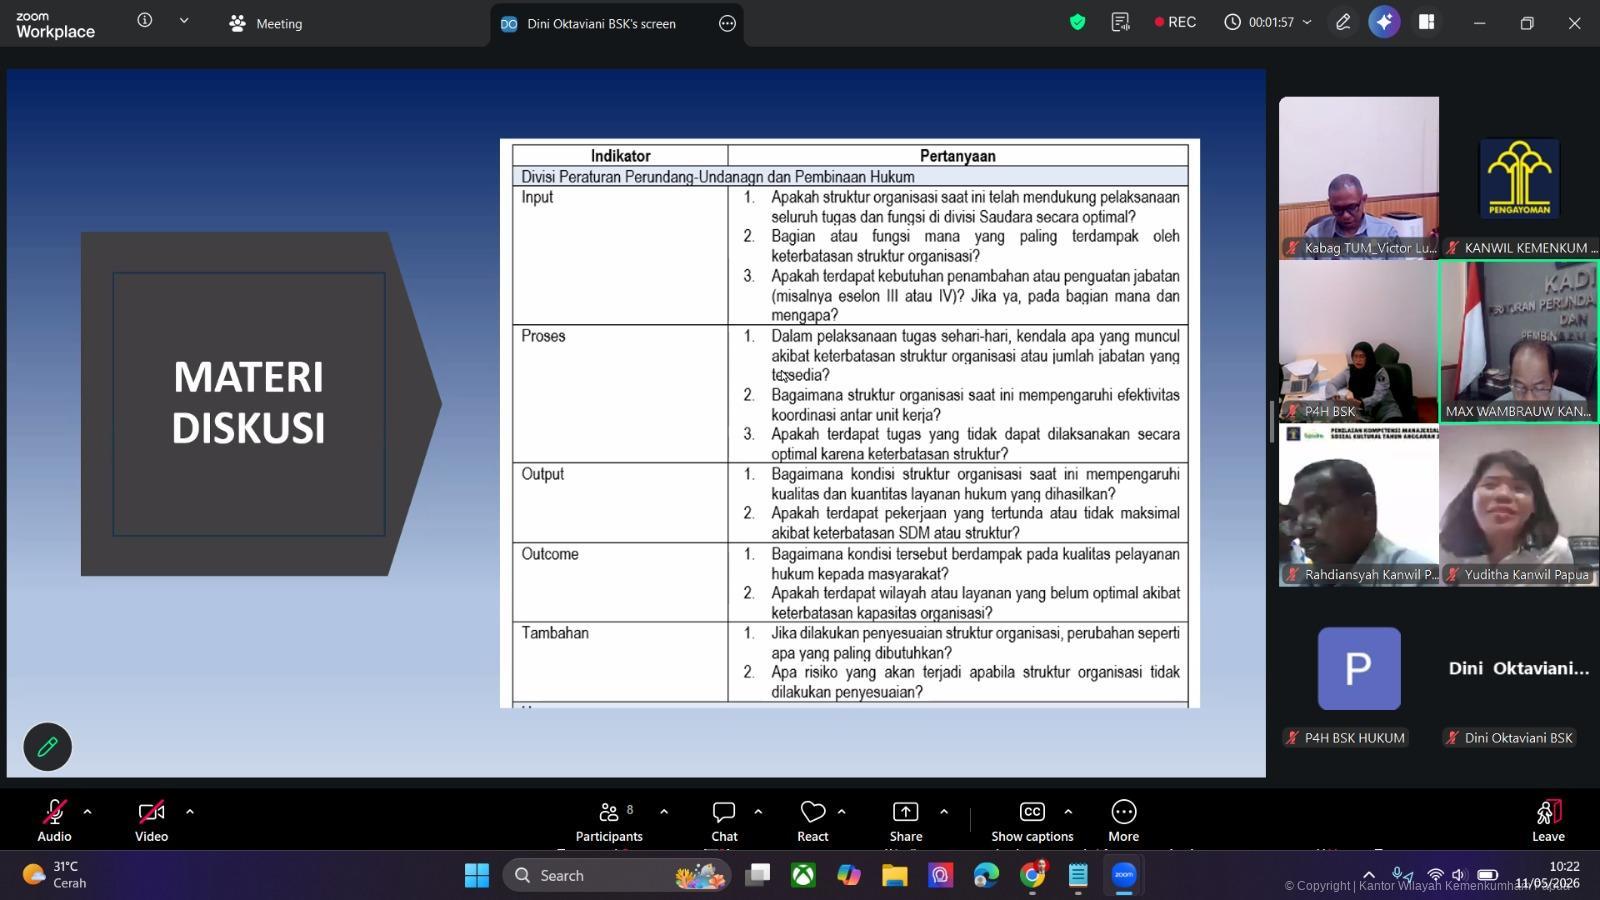The image size is (1600, 900).
Task: Expand reaction options caret
Action: (841, 812)
